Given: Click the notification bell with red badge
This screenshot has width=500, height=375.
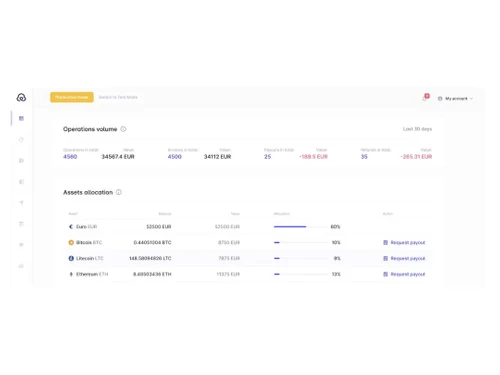Looking at the screenshot, I should click(425, 97).
